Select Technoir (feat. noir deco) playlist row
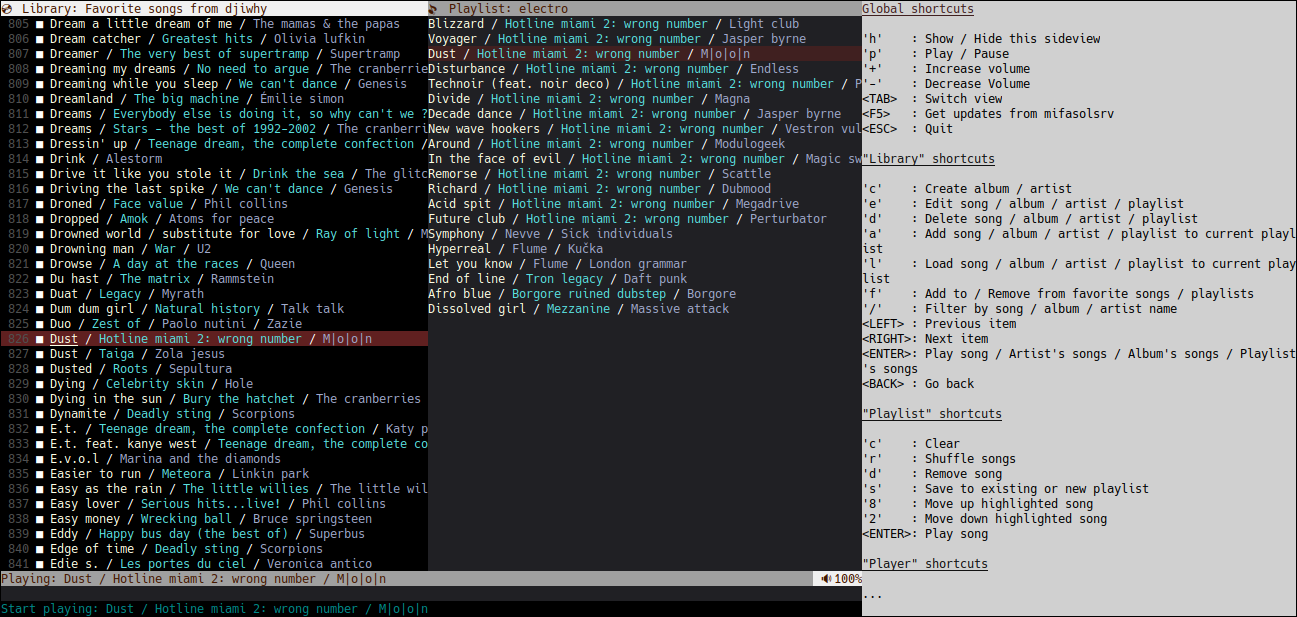The height and width of the screenshot is (617, 1297). 645,84
